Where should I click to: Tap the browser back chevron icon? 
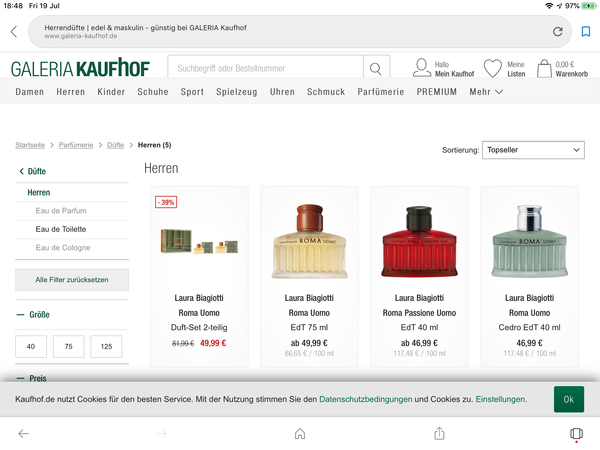(14, 31)
